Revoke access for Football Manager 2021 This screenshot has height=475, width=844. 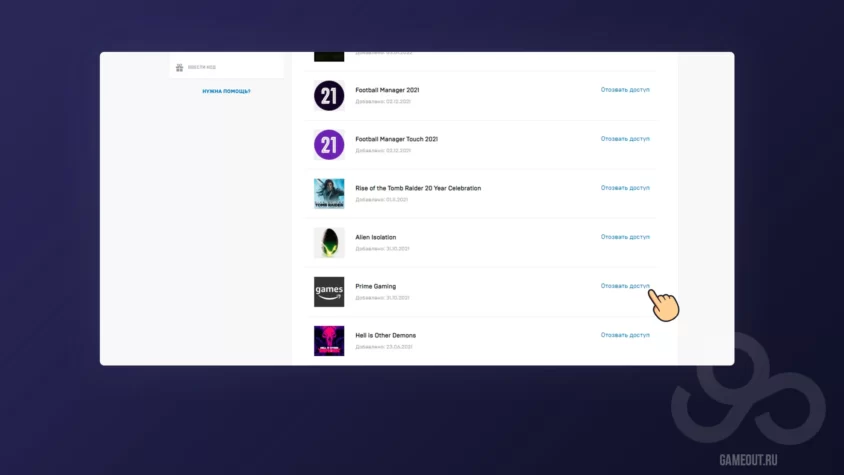625,90
